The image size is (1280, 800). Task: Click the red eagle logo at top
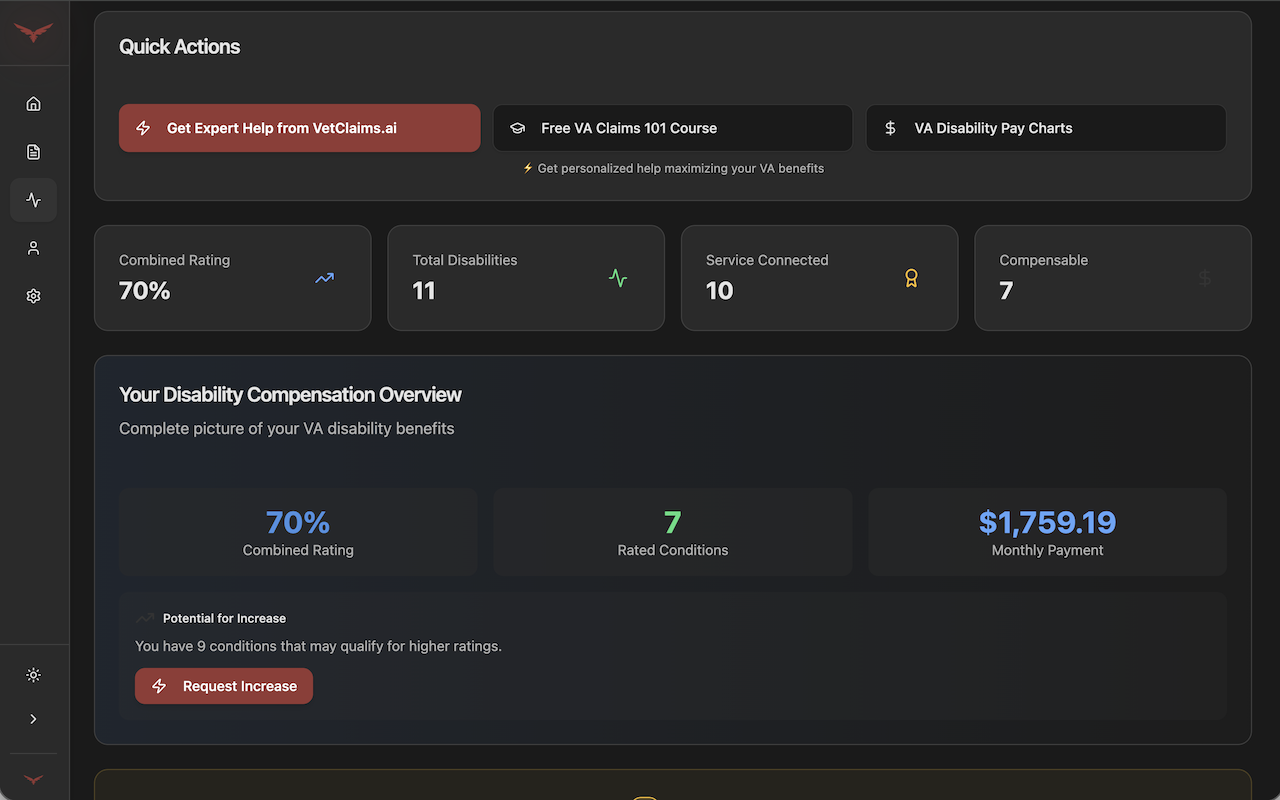coord(33,33)
